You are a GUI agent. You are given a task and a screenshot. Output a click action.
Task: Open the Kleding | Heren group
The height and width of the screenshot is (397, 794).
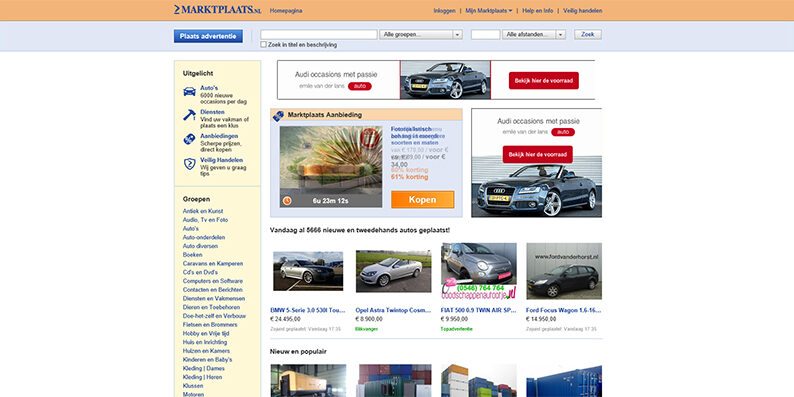(202, 377)
